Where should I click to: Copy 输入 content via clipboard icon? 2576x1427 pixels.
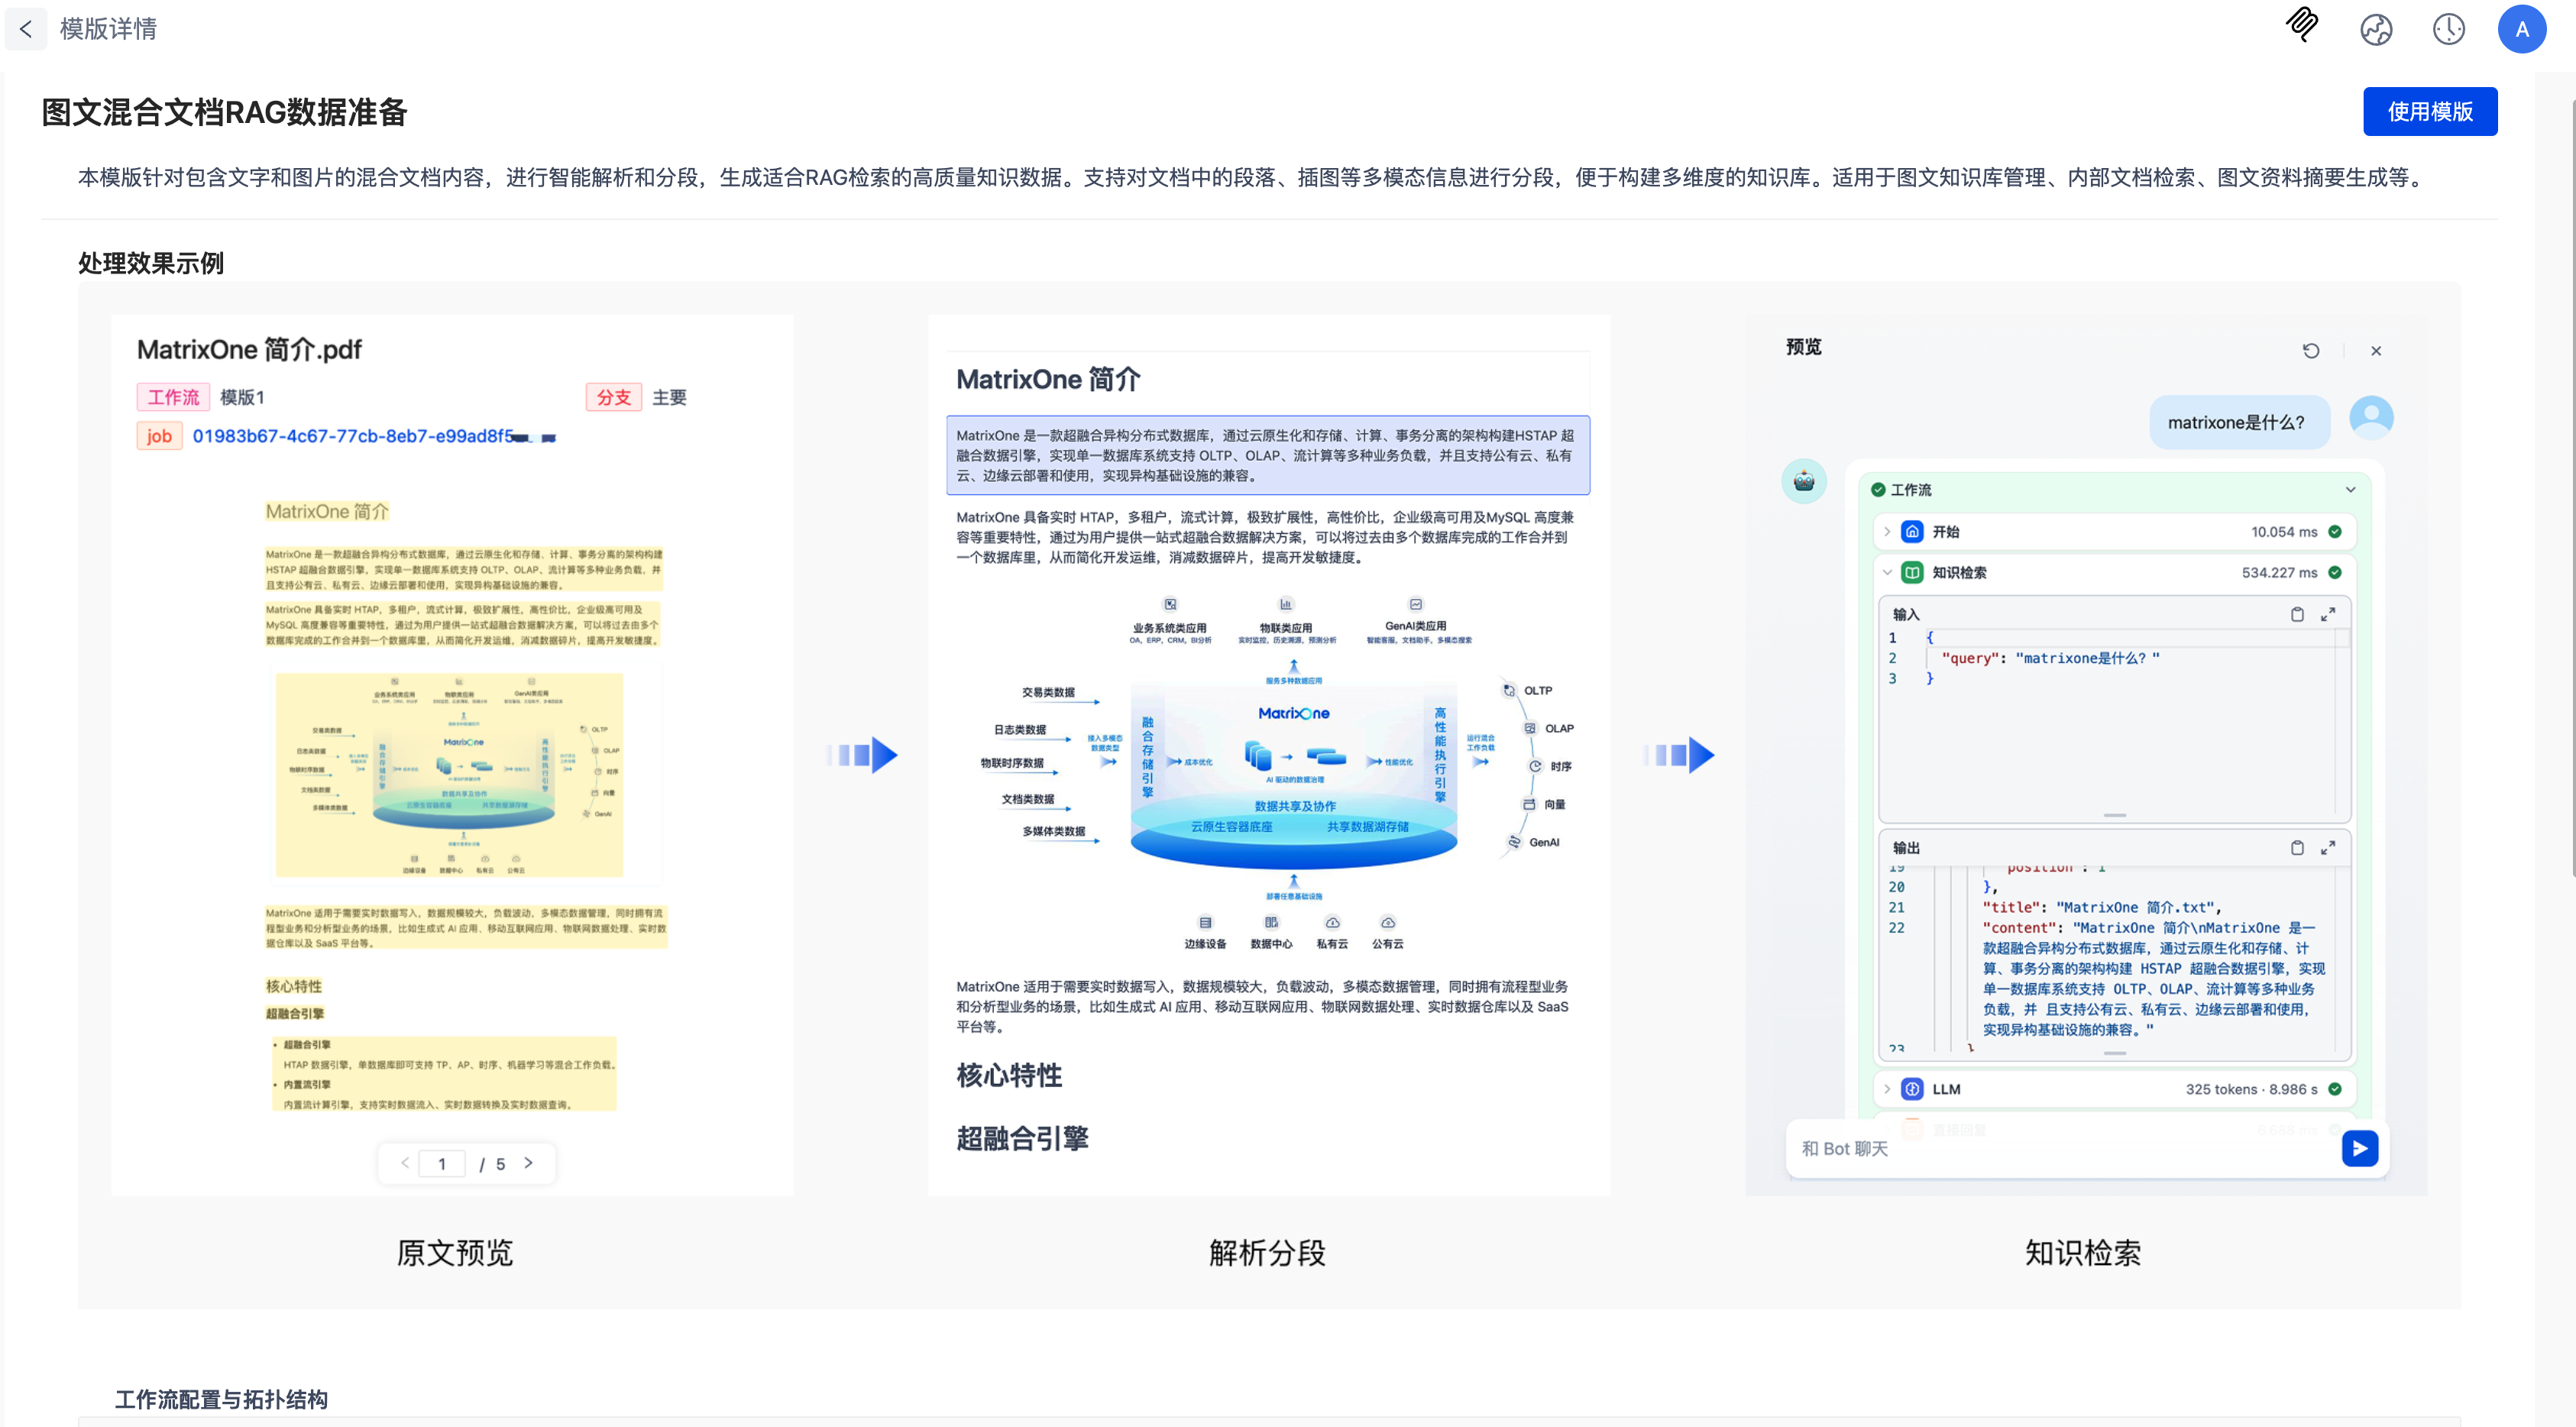tap(2297, 613)
